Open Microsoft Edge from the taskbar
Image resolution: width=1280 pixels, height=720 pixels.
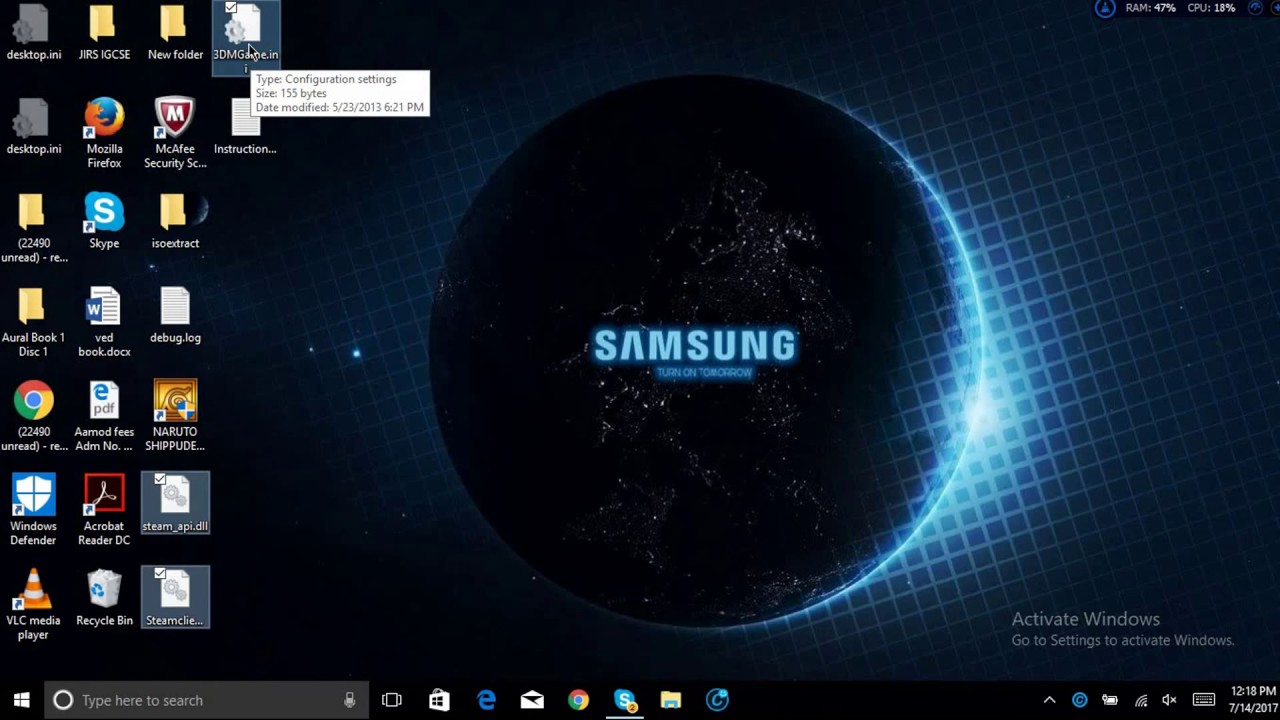pos(486,700)
